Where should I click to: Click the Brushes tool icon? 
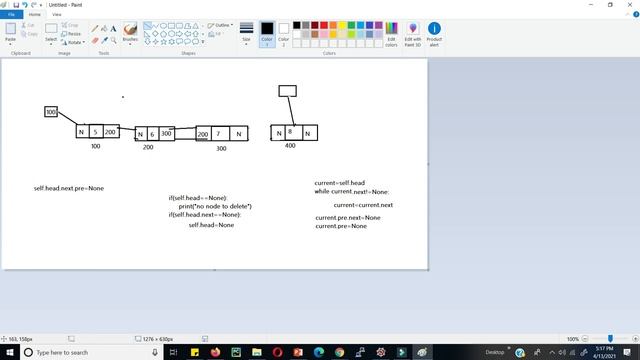tap(130, 29)
